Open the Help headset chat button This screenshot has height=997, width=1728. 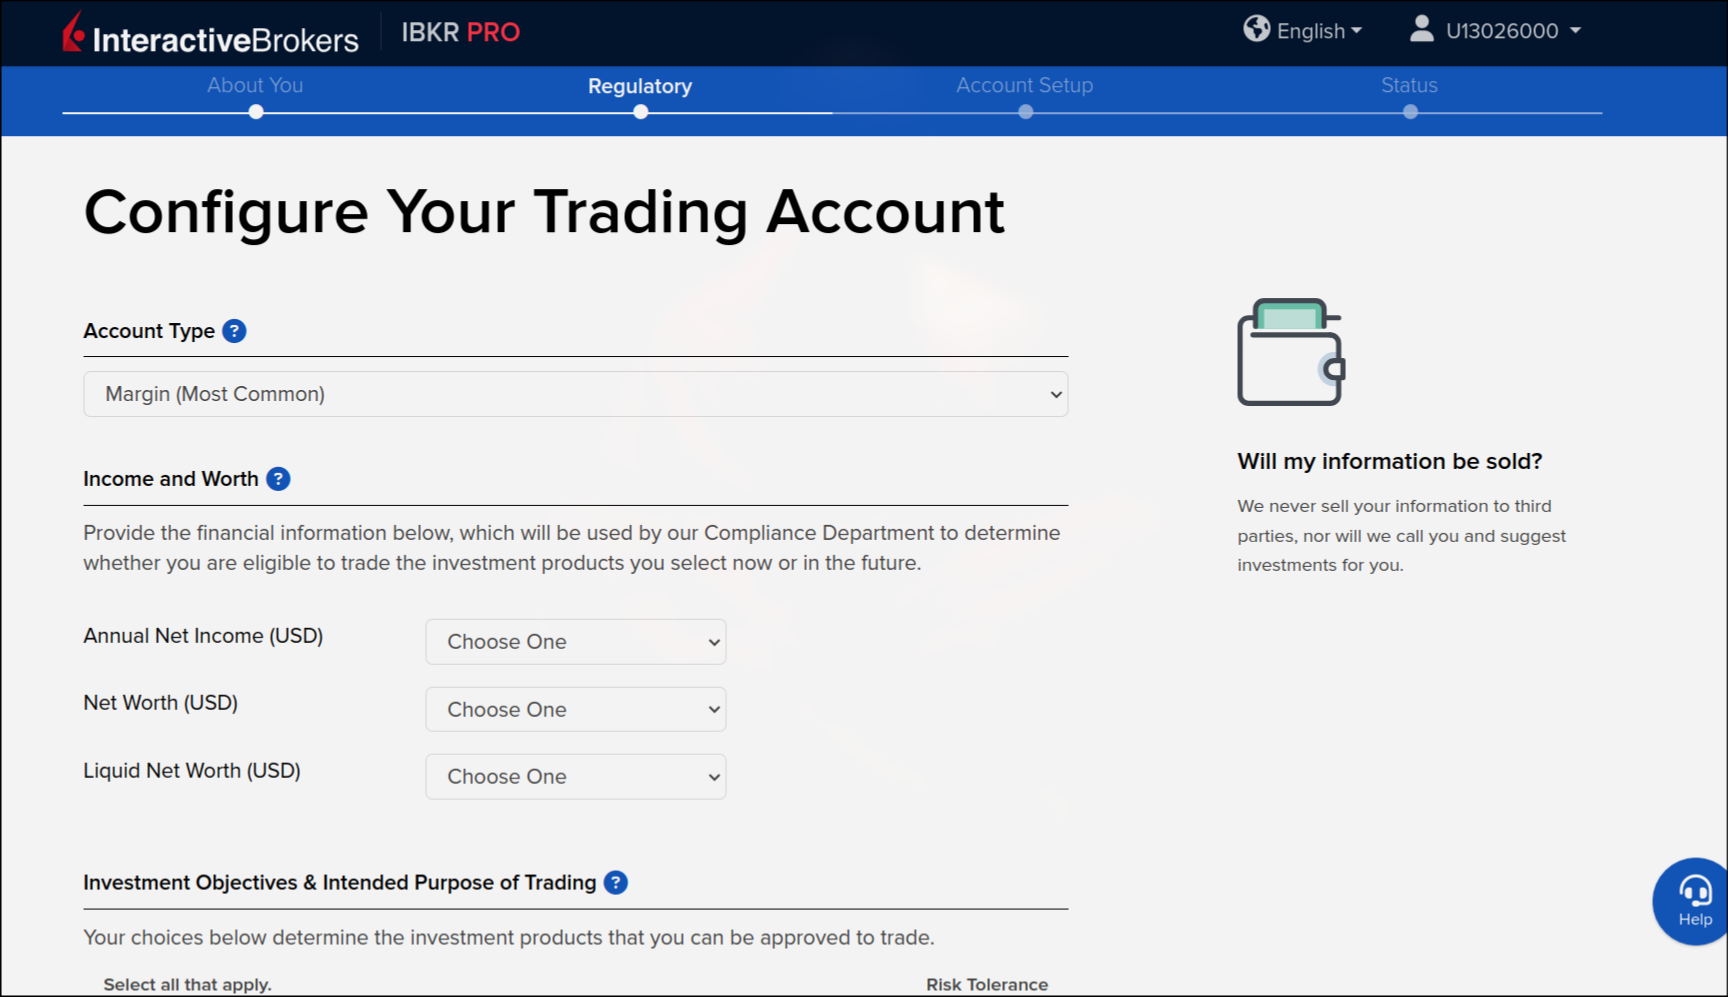[x=1694, y=901]
